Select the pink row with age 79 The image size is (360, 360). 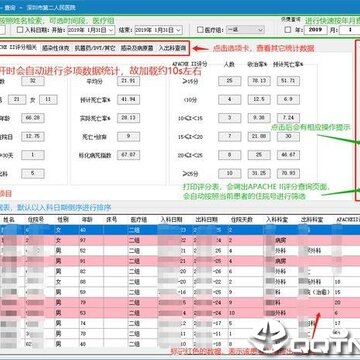point(180,303)
